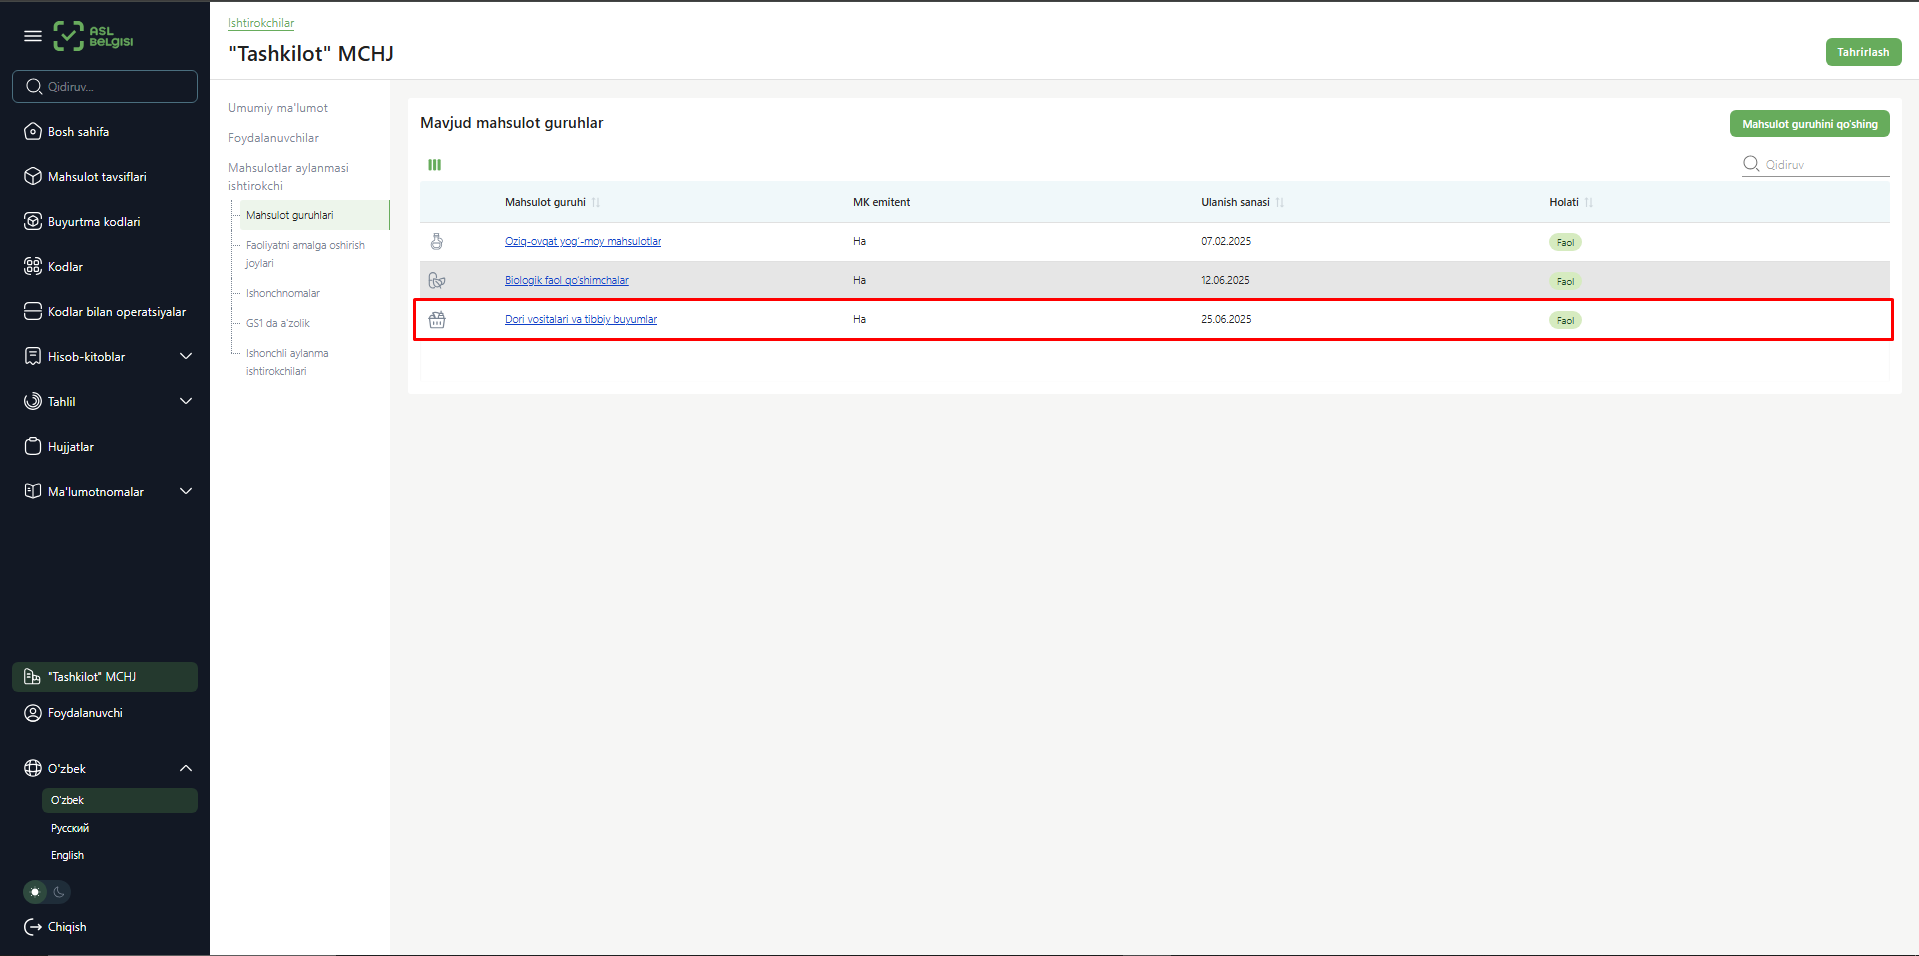Image resolution: width=1919 pixels, height=956 pixels.
Task: Click the Oziq-ovqat yog'-moy row bottle icon
Action: pos(437,241)
